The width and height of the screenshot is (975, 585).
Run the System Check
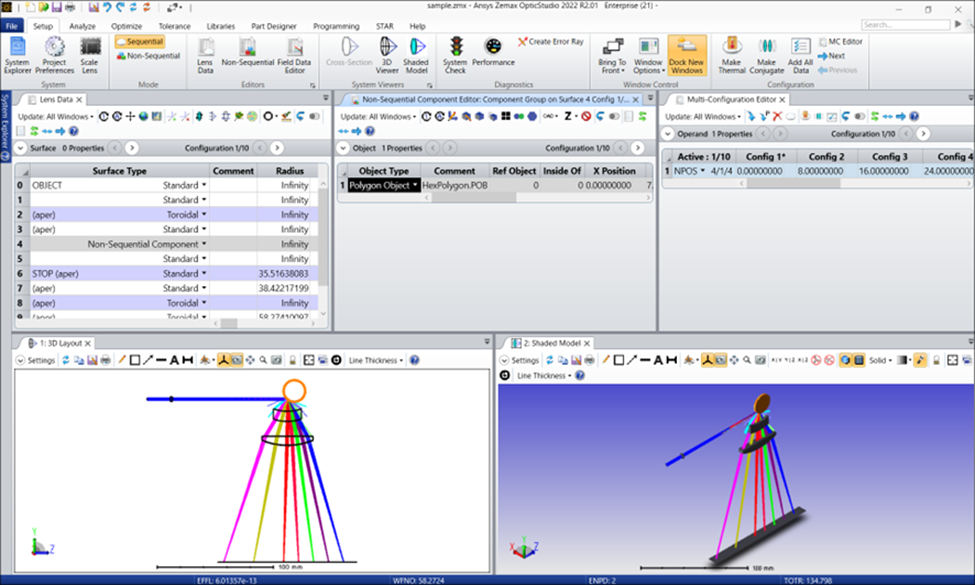[455, 54]
